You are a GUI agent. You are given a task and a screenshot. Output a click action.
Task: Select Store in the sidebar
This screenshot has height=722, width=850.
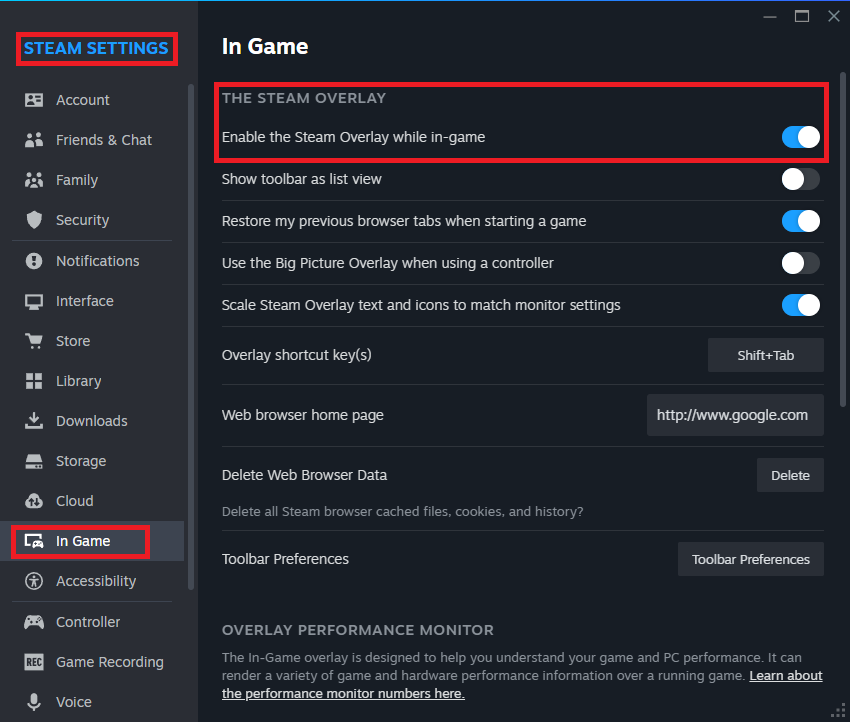[x=92, y=341]
